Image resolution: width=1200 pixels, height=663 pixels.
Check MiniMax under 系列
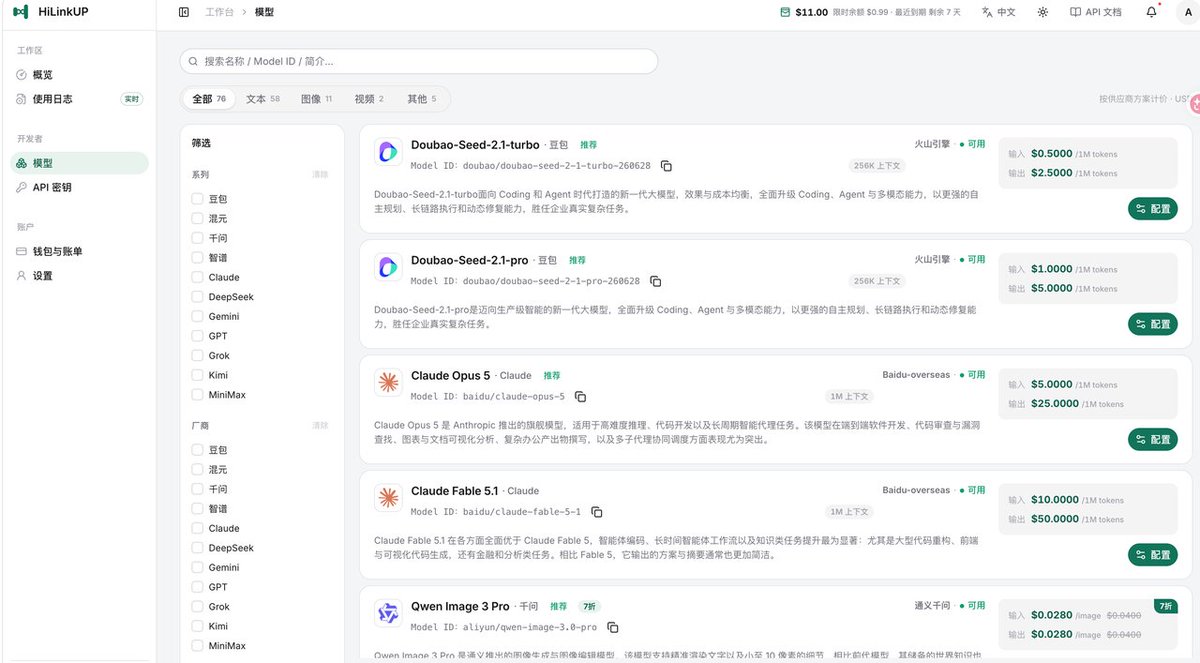tap(197, 395)
